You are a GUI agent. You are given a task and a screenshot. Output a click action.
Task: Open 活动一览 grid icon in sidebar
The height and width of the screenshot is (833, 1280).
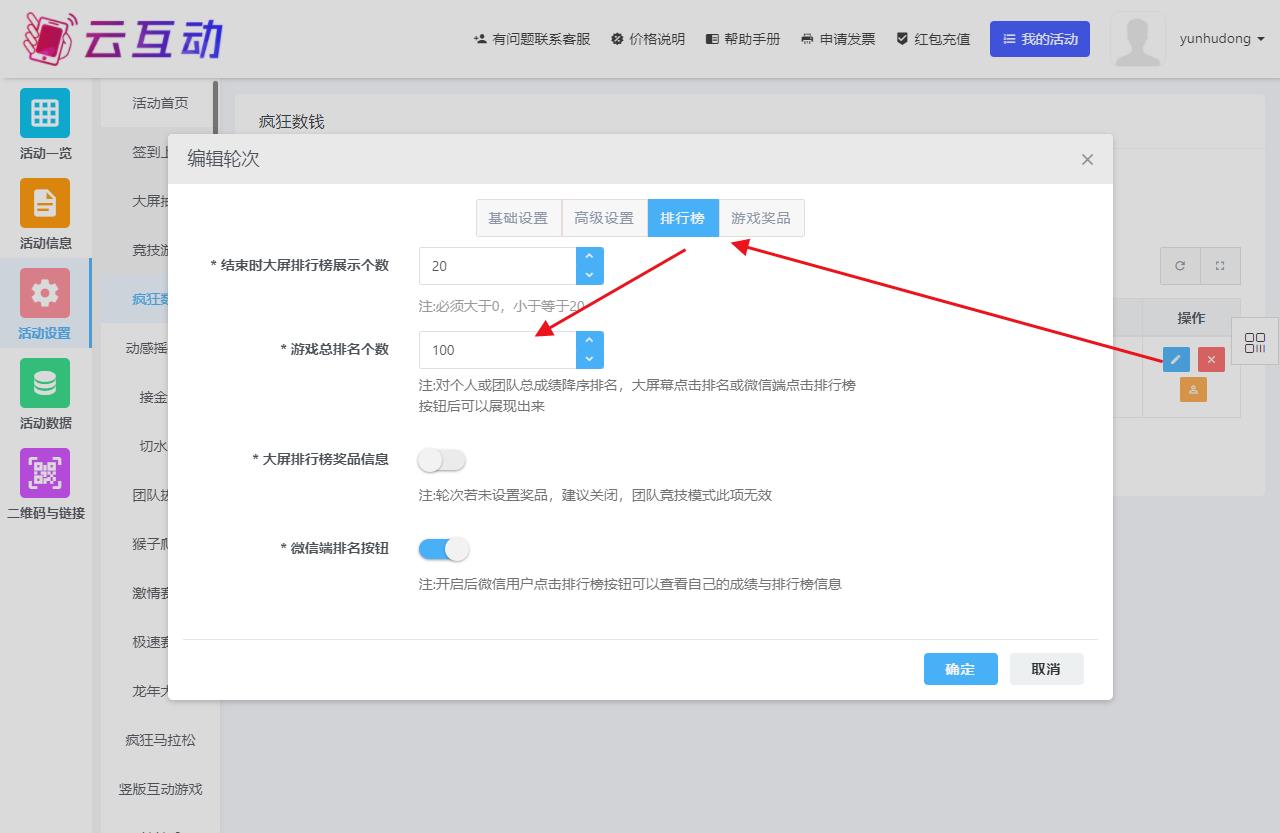45,113
